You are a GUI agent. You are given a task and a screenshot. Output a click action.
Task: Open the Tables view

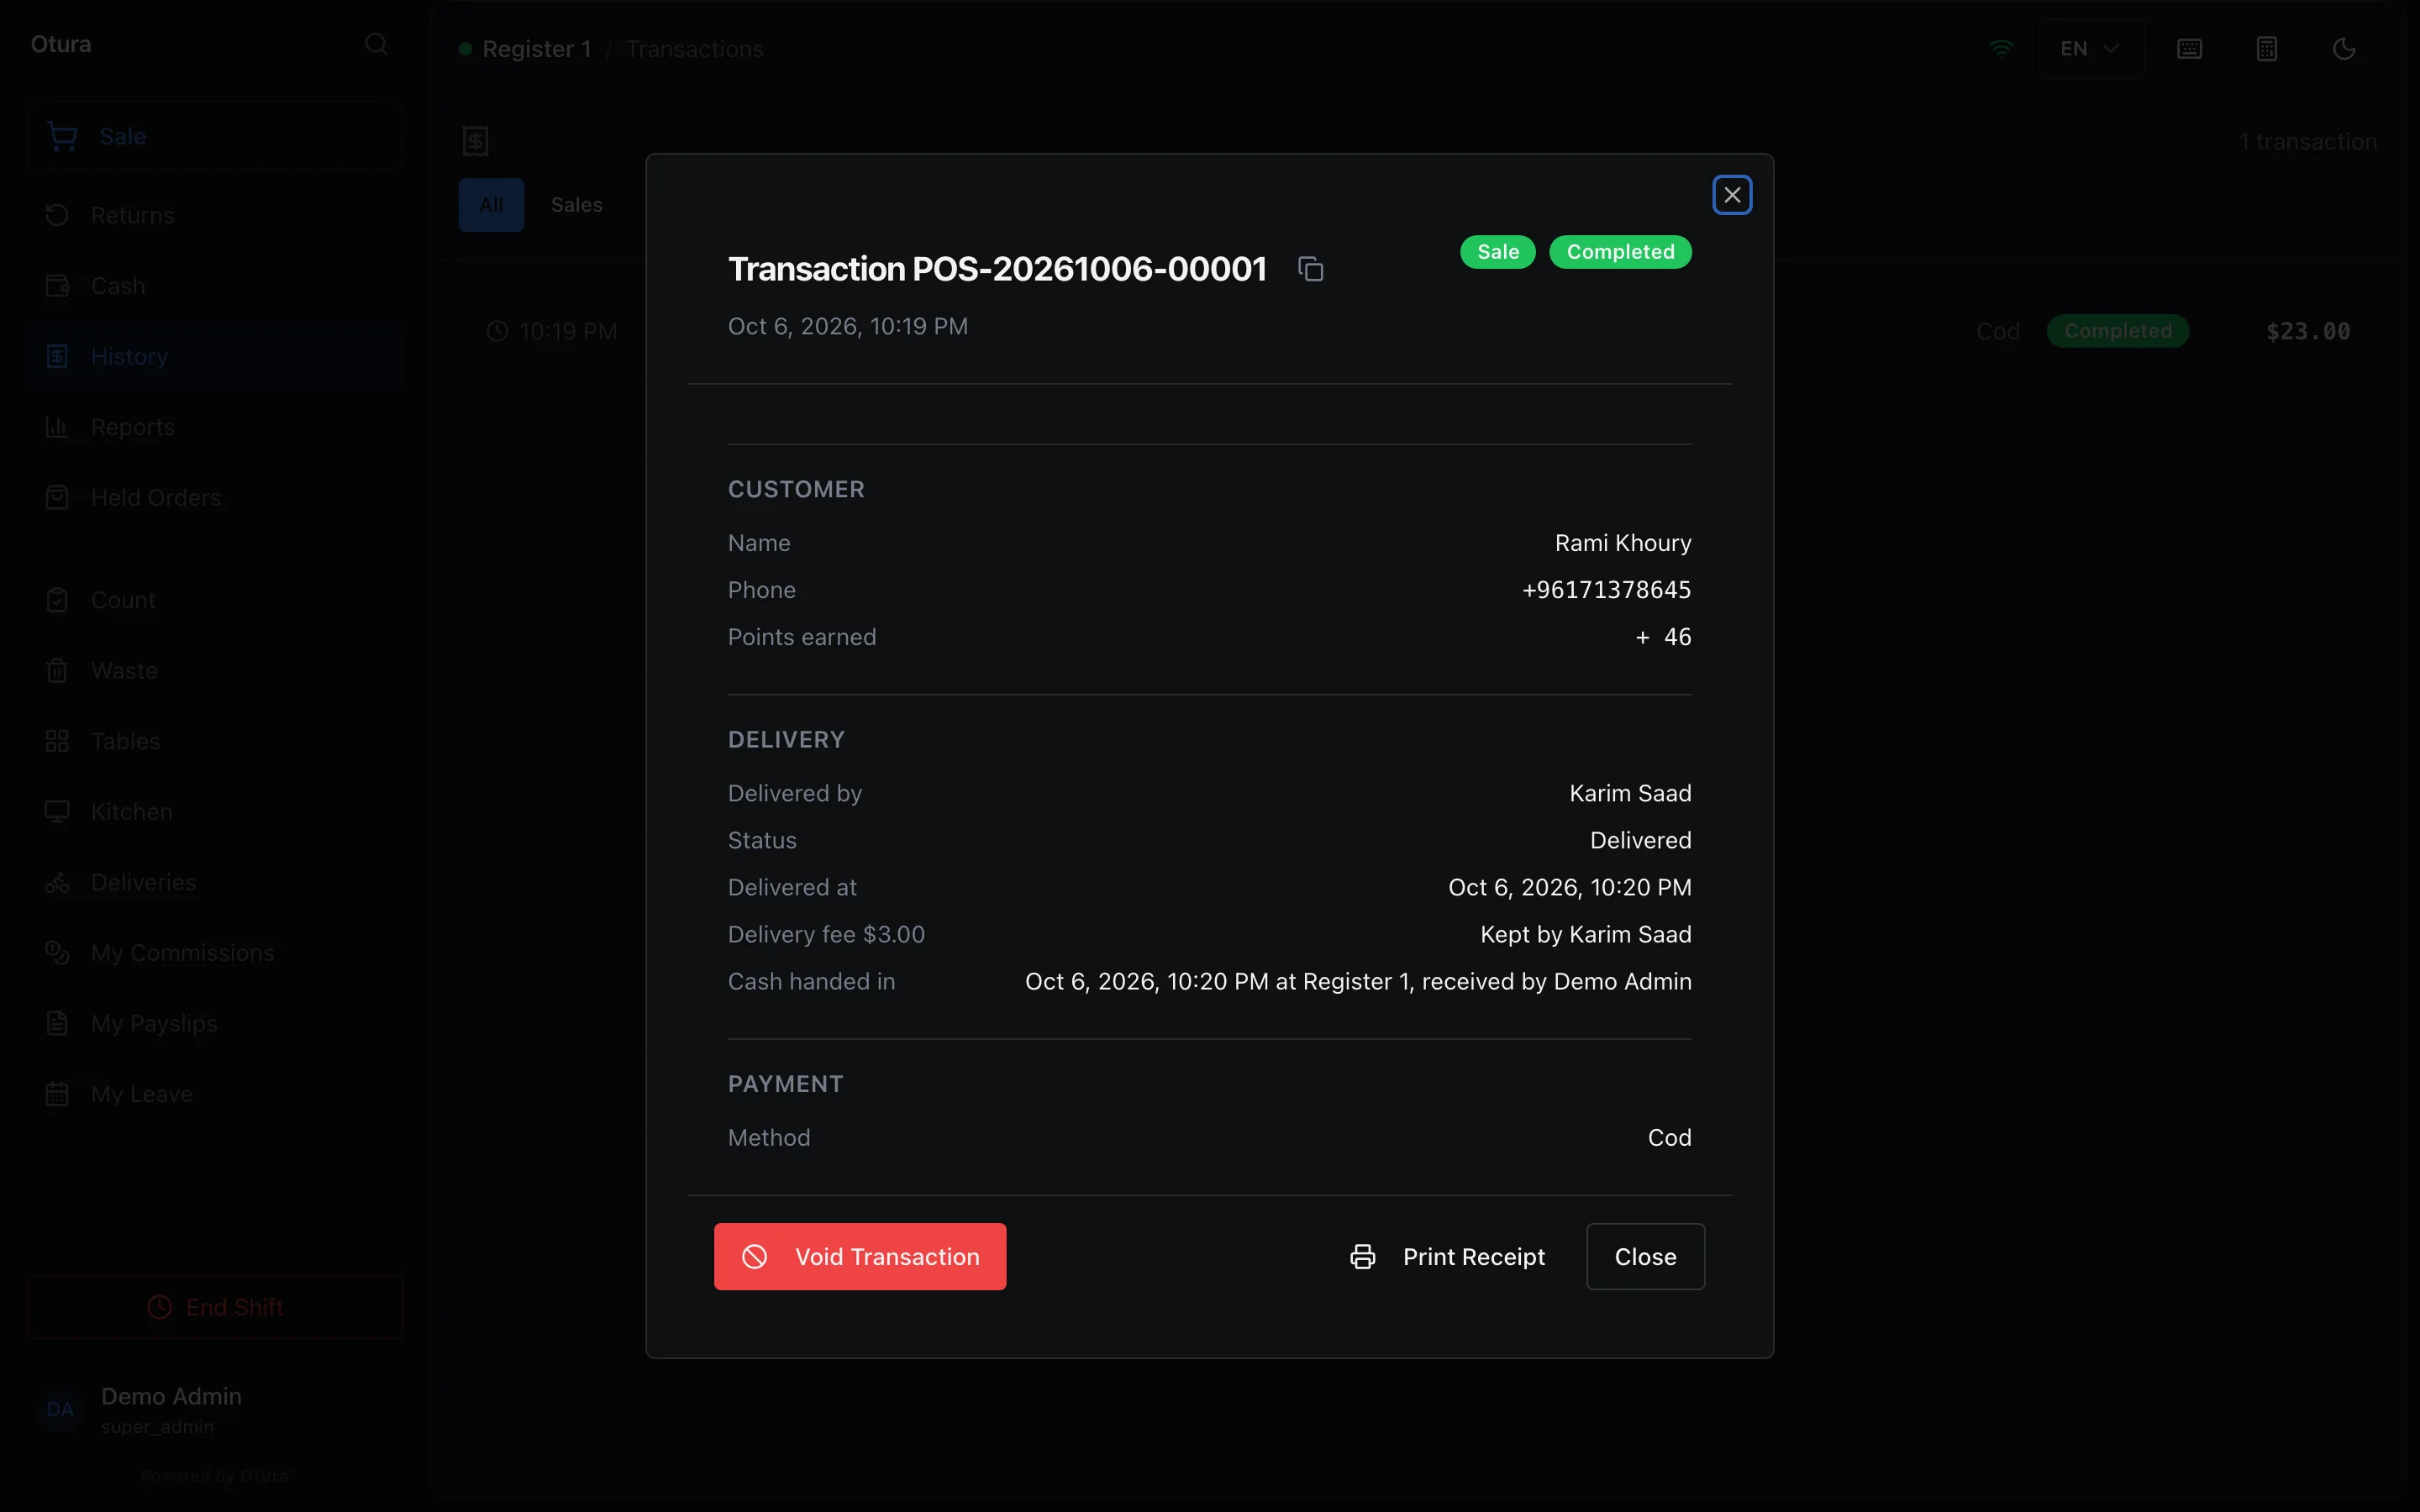[x=215, y=741]
